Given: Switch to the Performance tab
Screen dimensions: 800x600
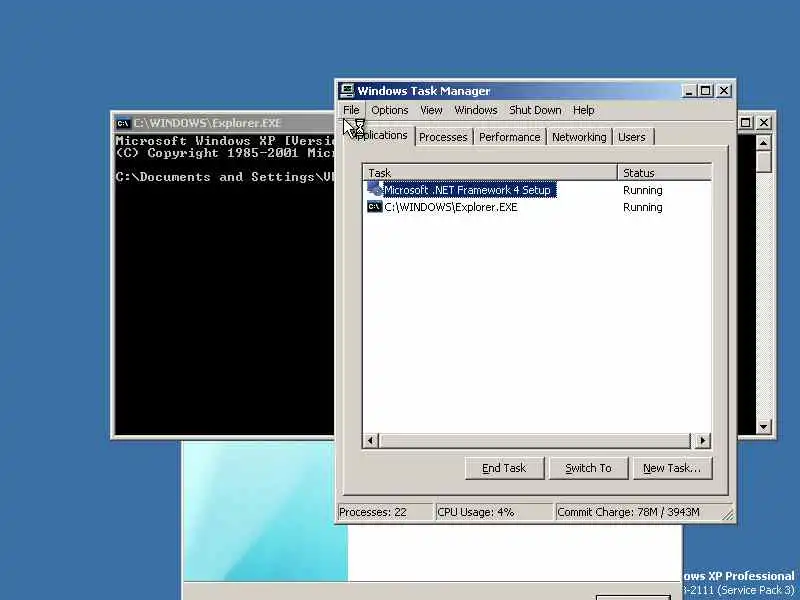Looking at the screenshot, I should click(509, 137).
